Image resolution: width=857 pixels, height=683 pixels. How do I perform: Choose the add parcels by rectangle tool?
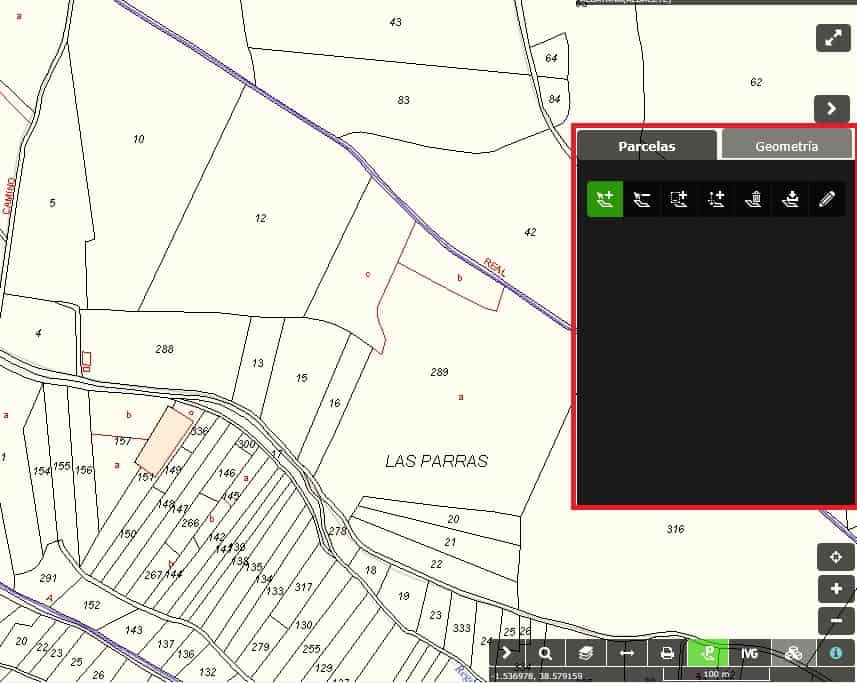[679, 199]
